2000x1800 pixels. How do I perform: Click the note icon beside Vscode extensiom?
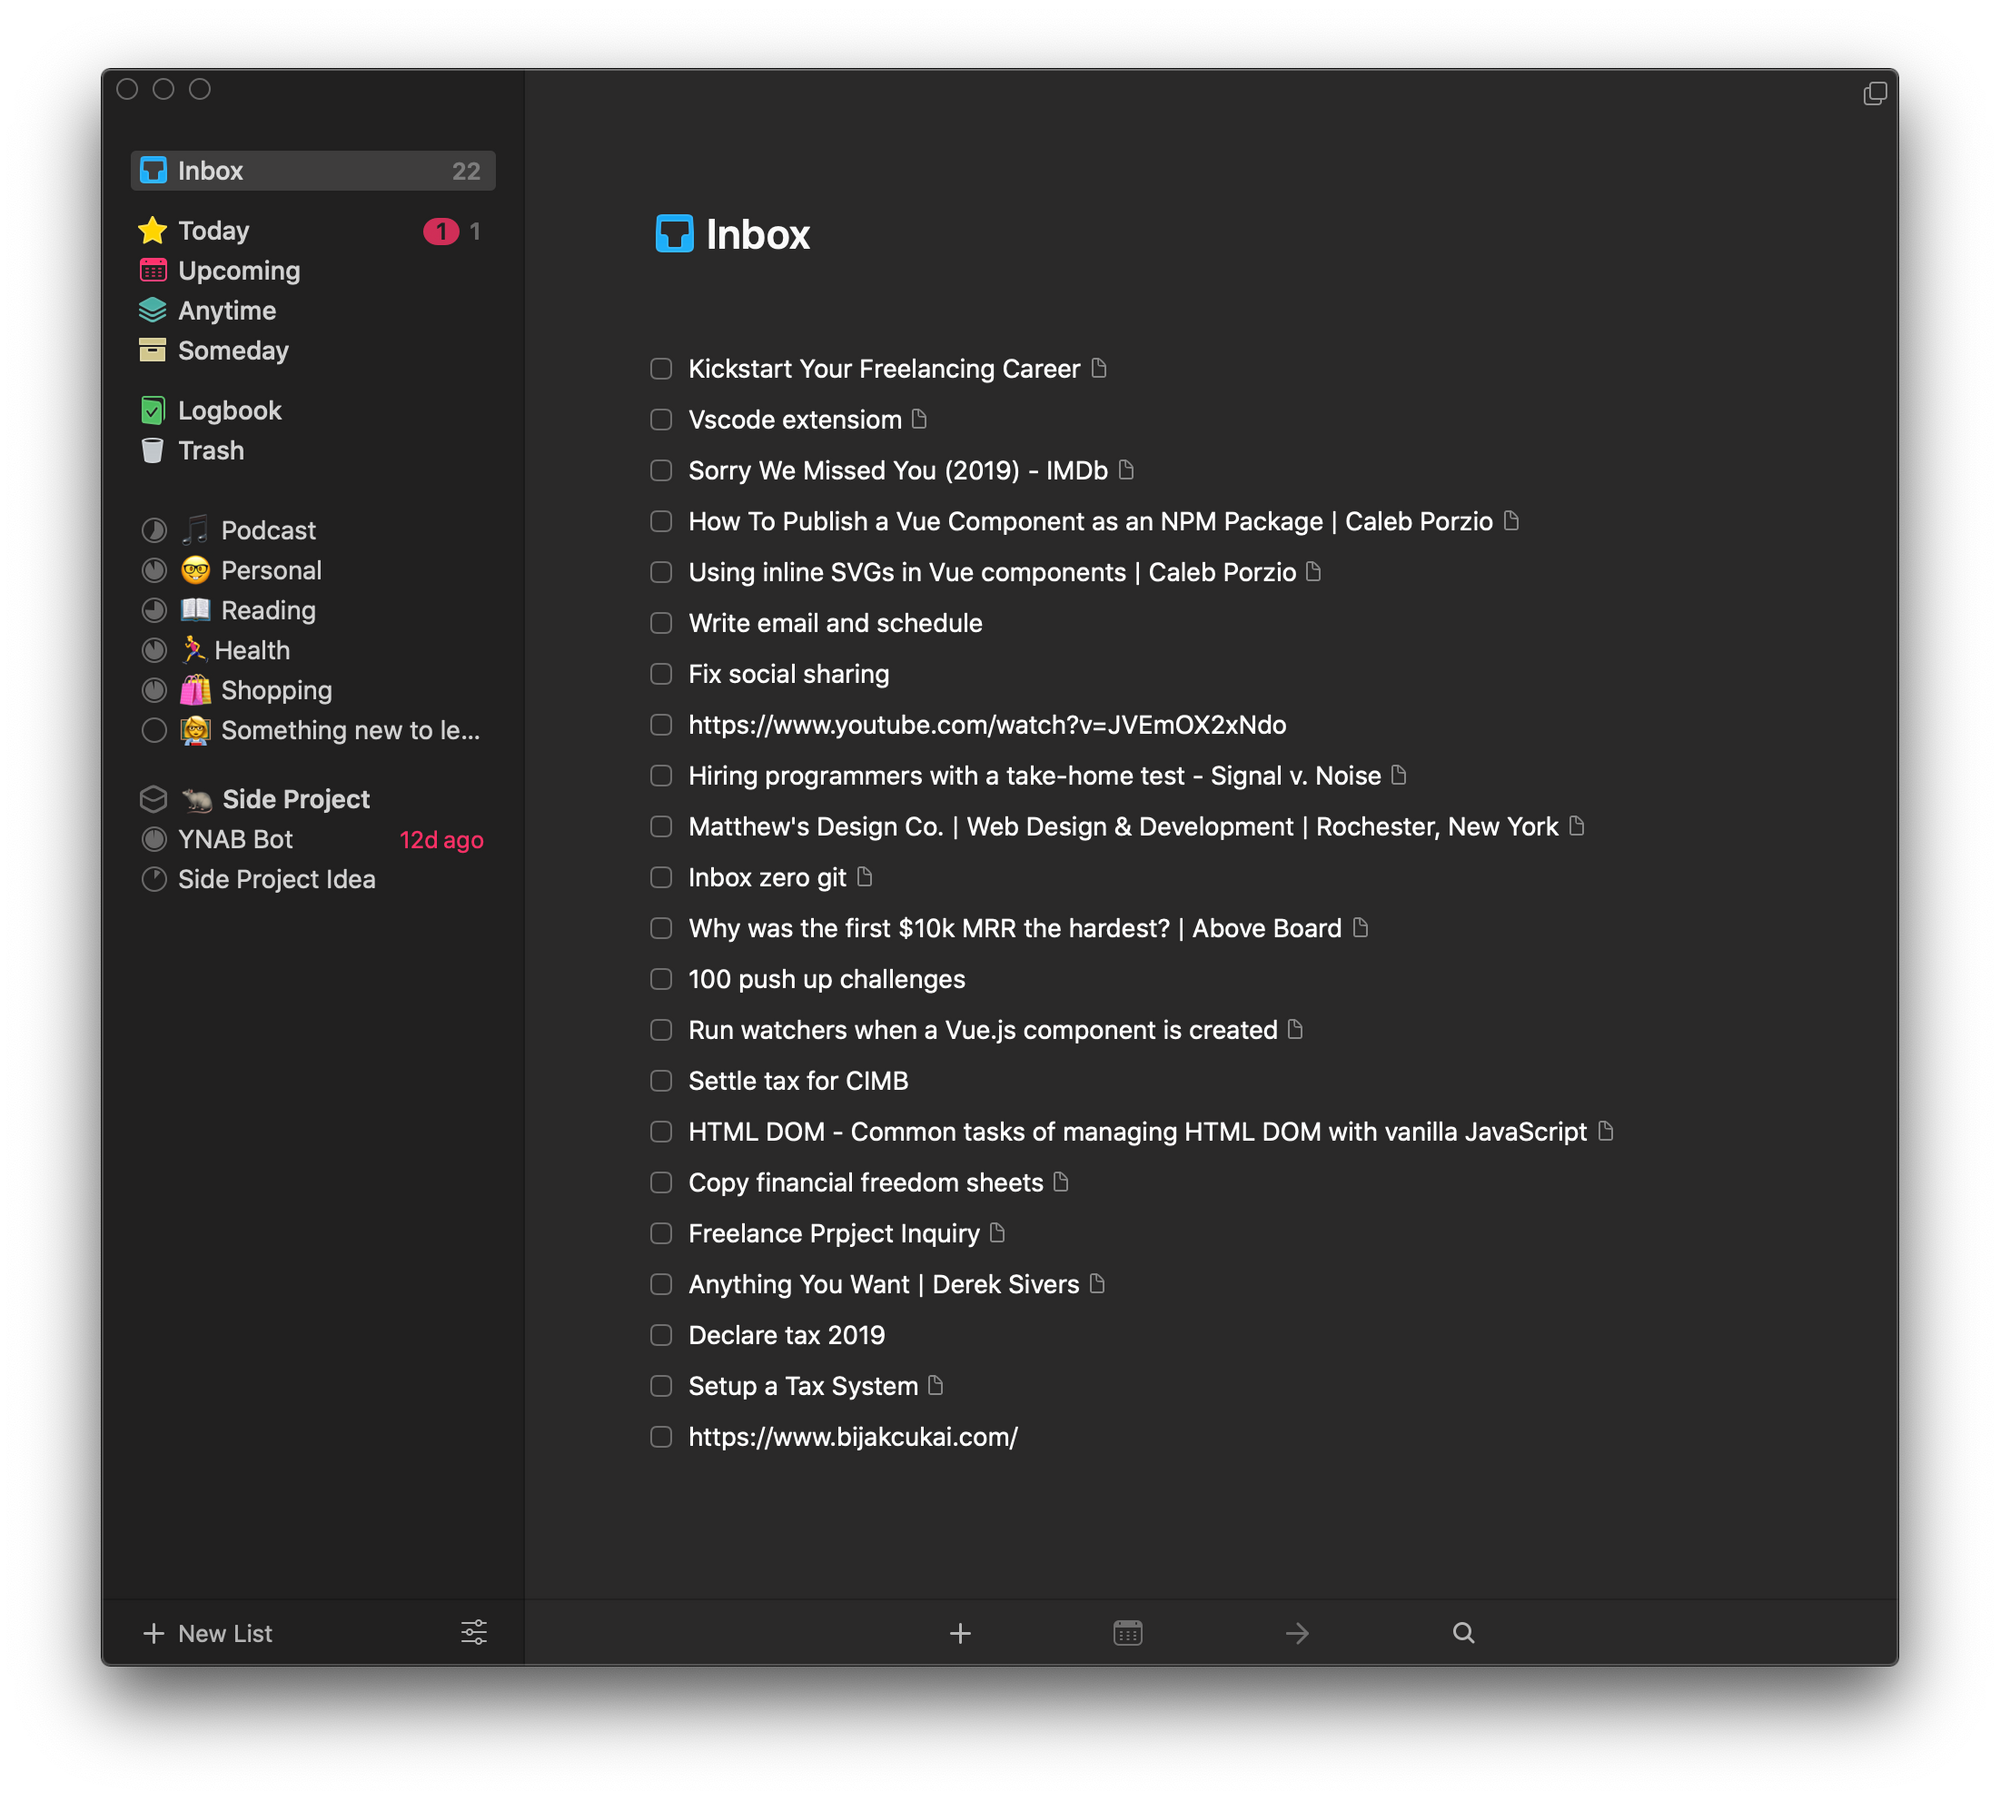pos(920,419)
